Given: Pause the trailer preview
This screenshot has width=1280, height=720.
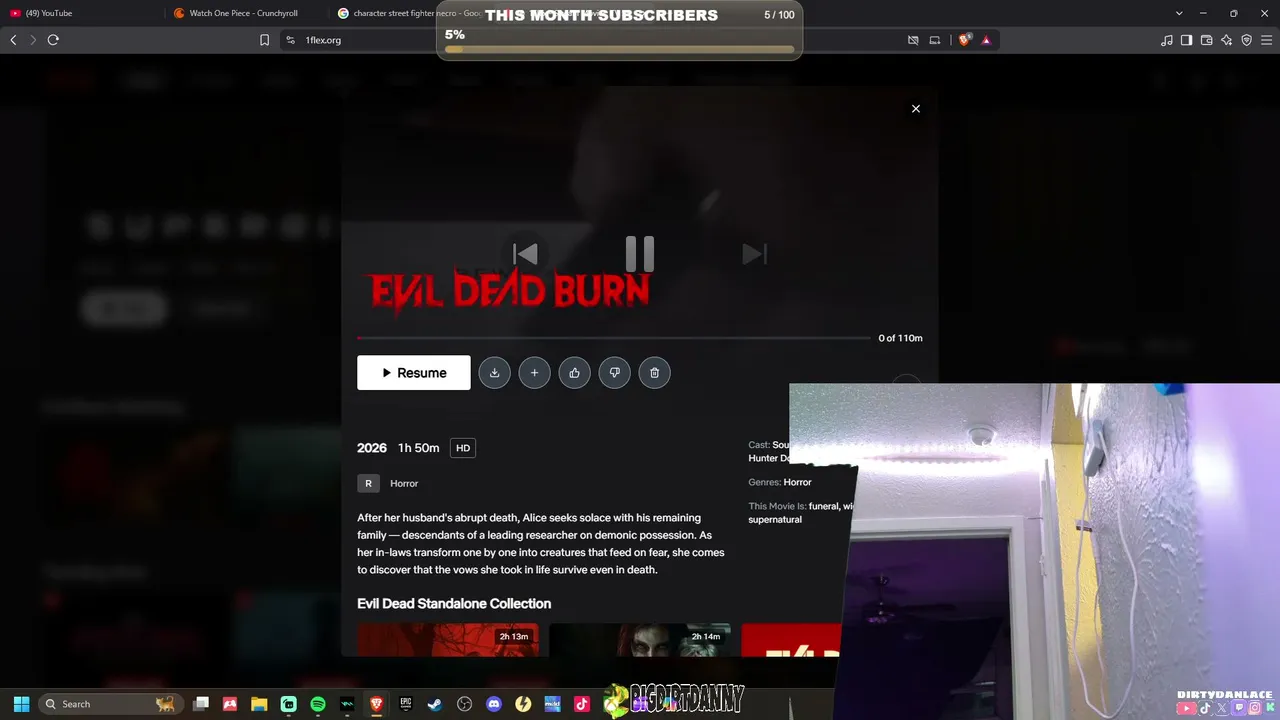Looking at the screenshot, I should (x=640, y=254).
